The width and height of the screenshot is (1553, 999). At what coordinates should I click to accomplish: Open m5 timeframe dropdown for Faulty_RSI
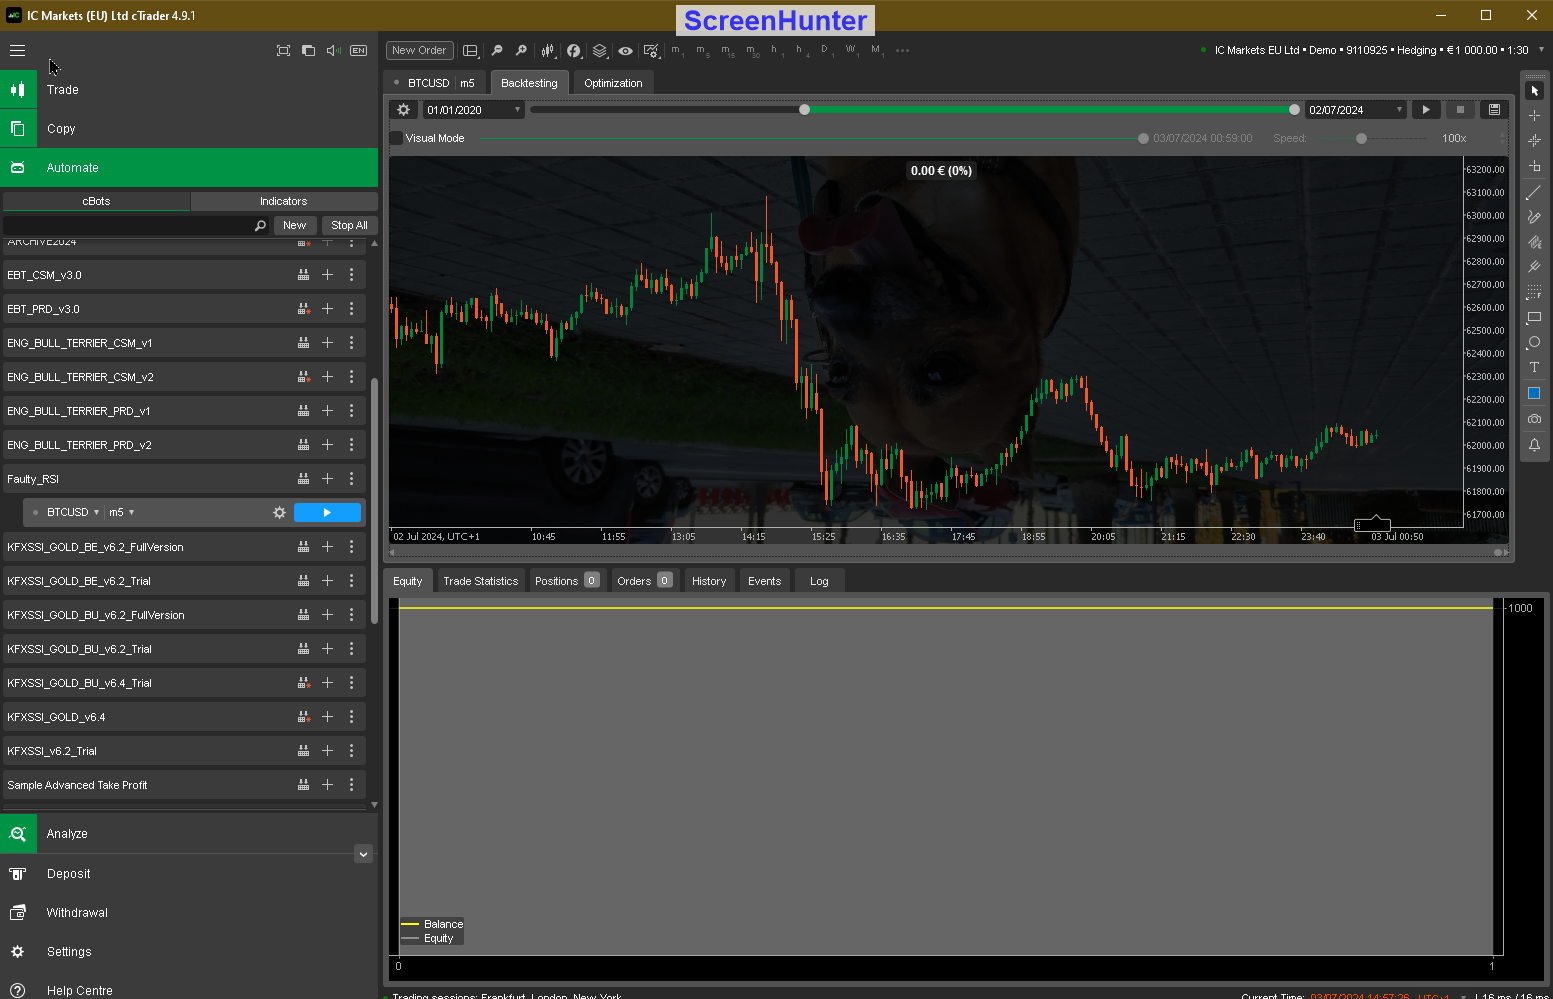[x=121, y=512]
